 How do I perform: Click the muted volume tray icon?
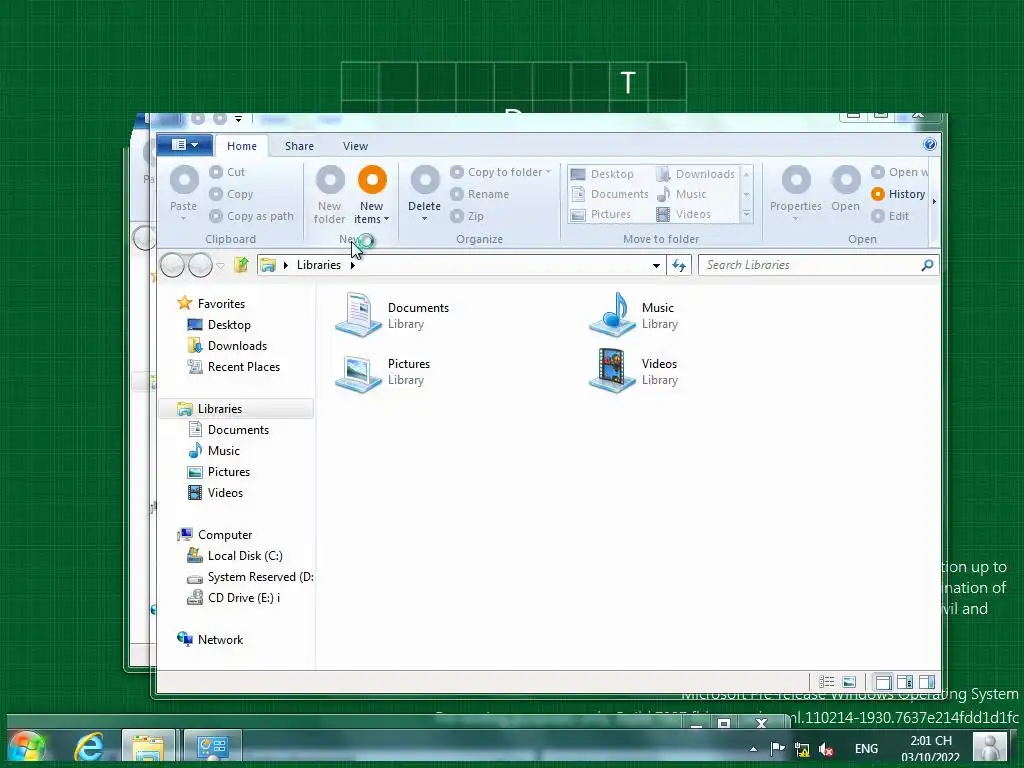(x=826, y=749)
